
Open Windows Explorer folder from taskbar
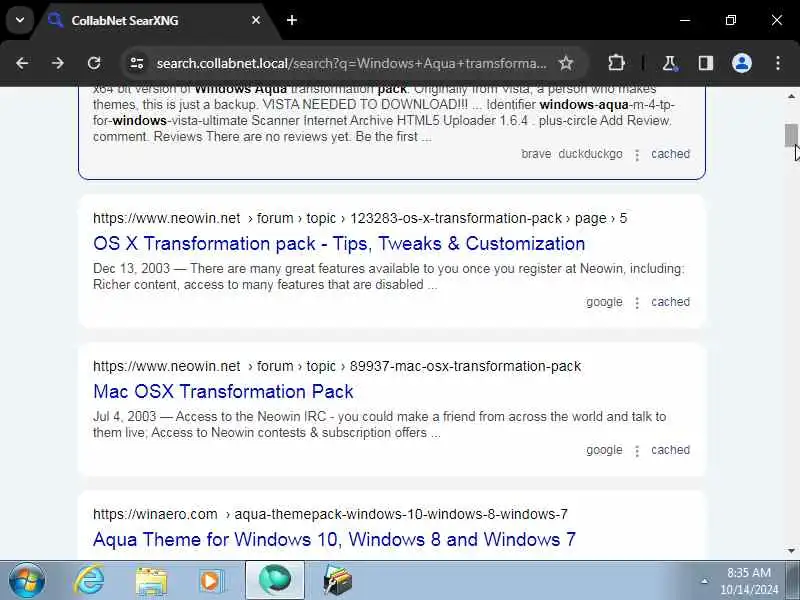click(151, 581)
